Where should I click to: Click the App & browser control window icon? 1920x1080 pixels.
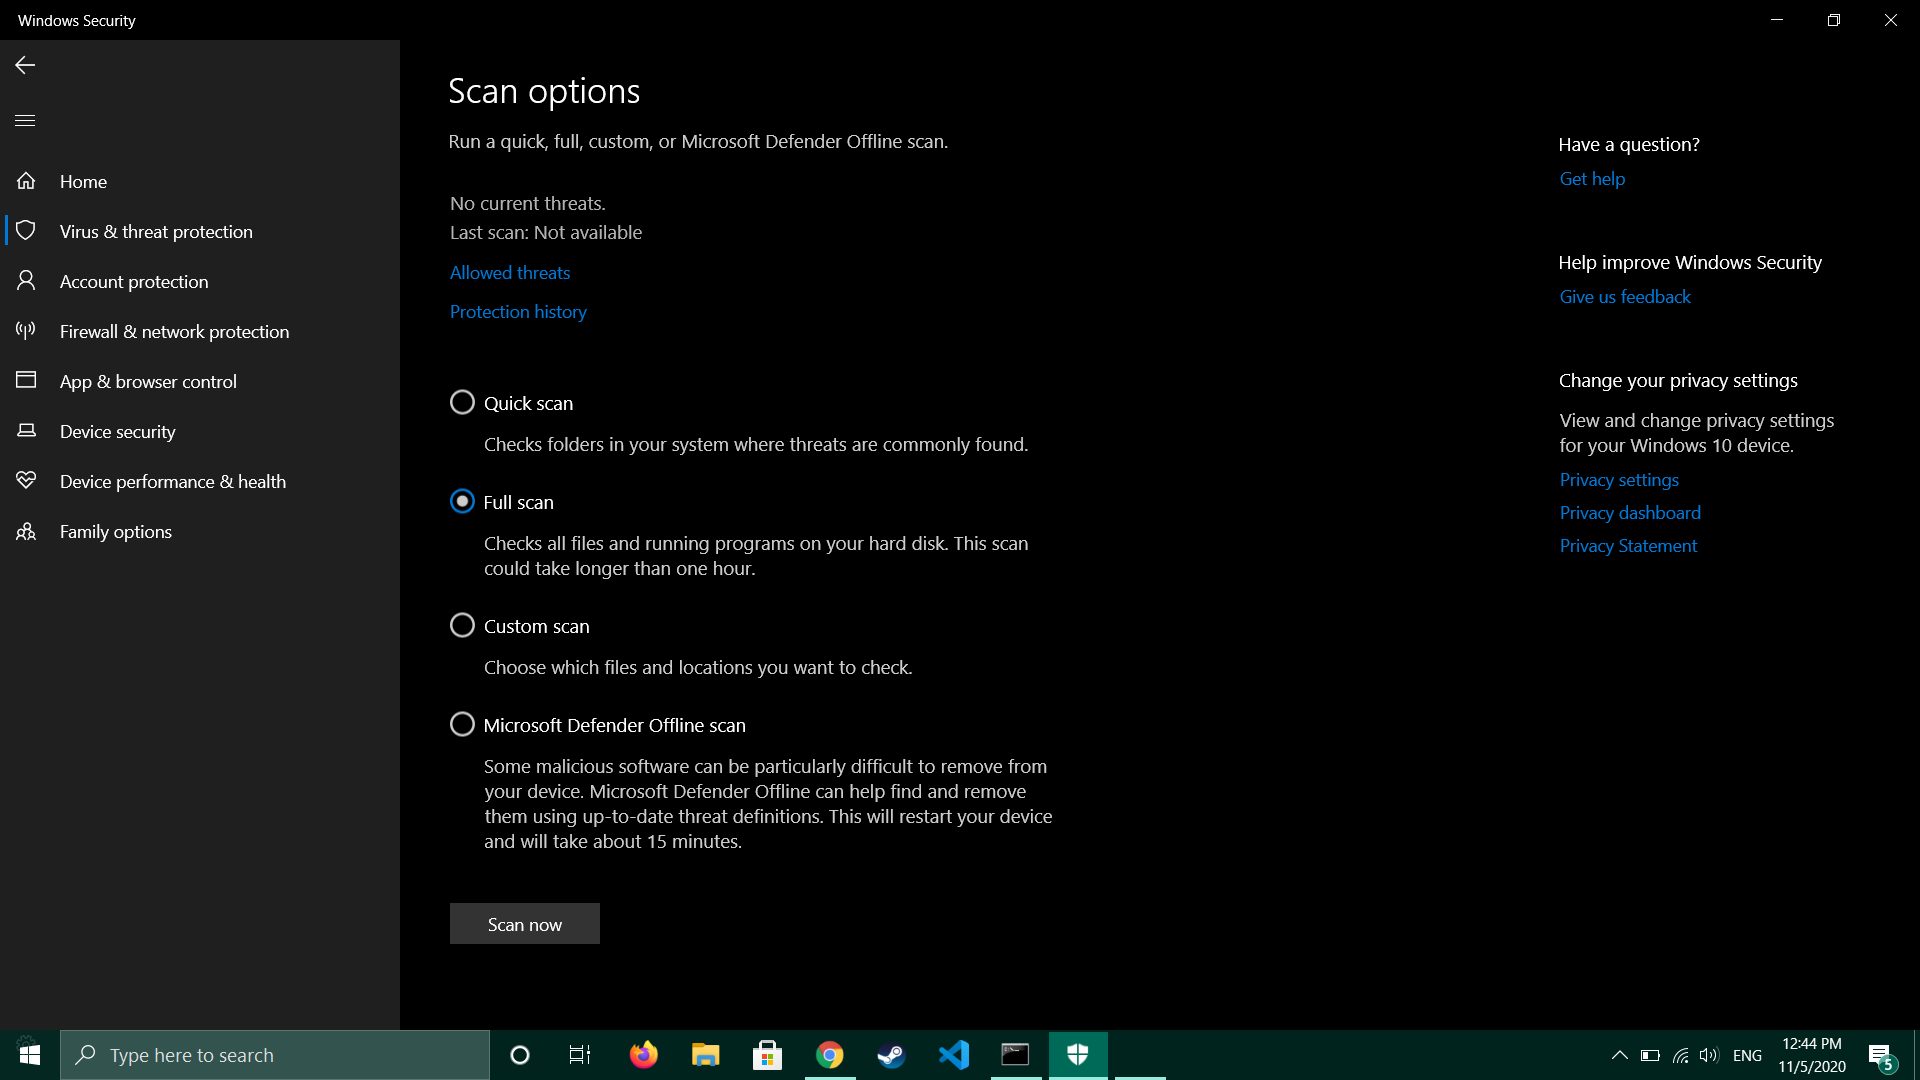point(26,381)
